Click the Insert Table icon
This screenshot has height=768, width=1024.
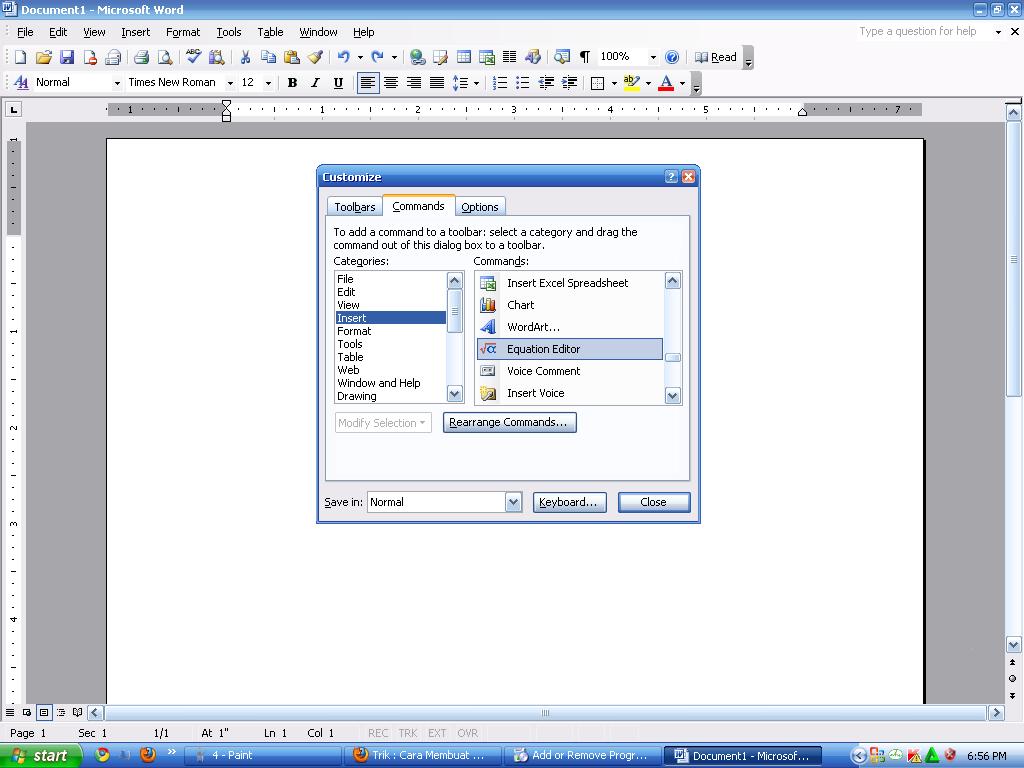pyautogui.click(x=464, y=57)
